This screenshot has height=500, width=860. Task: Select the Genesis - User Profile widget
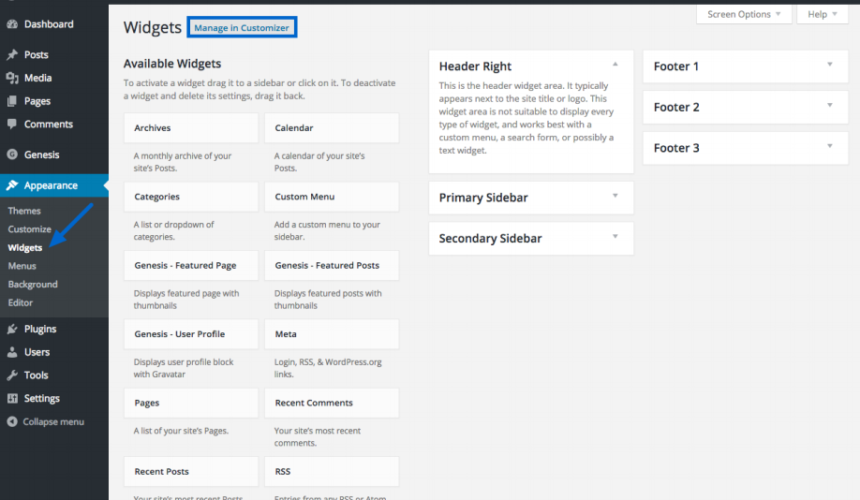click(191, 334)
